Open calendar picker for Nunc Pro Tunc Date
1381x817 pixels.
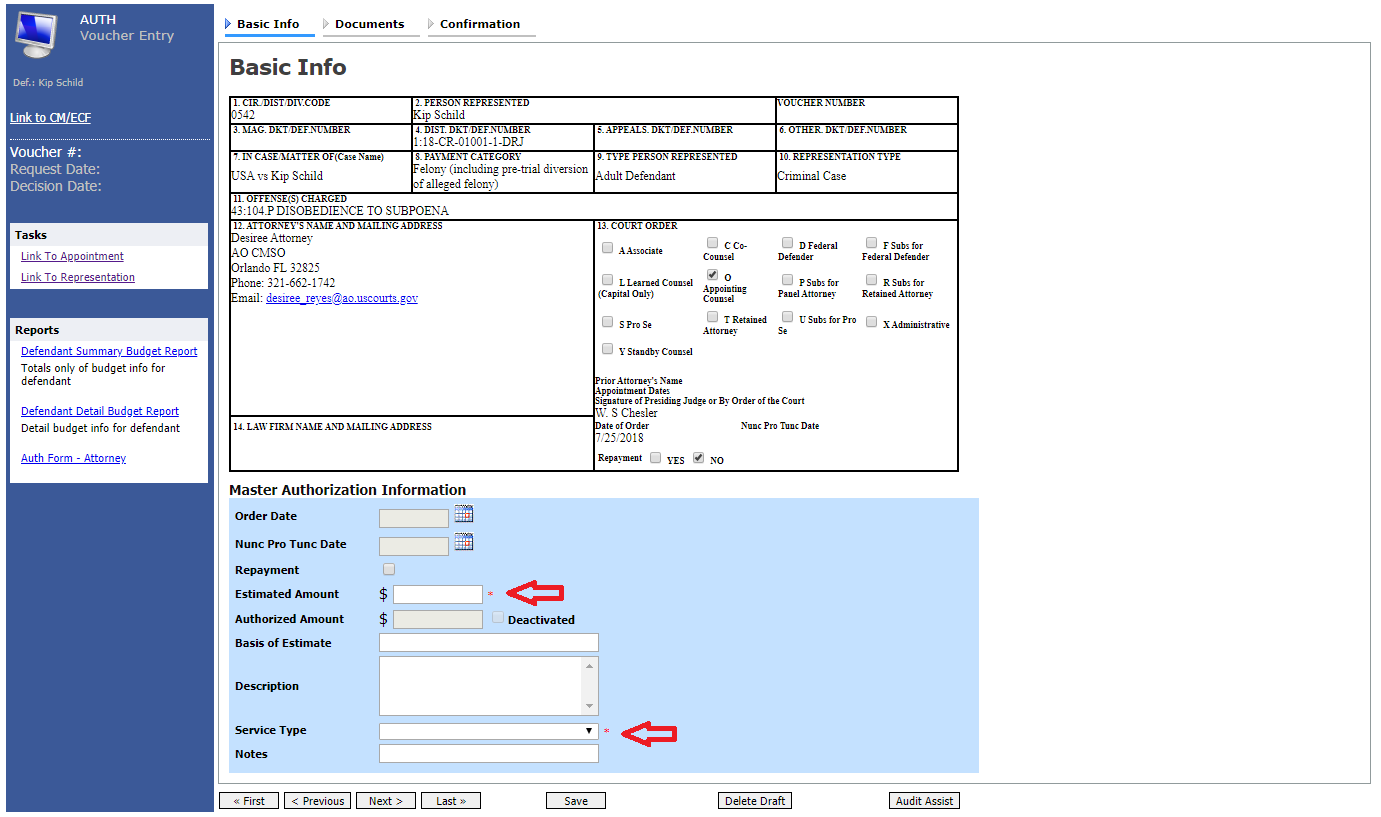464,542
